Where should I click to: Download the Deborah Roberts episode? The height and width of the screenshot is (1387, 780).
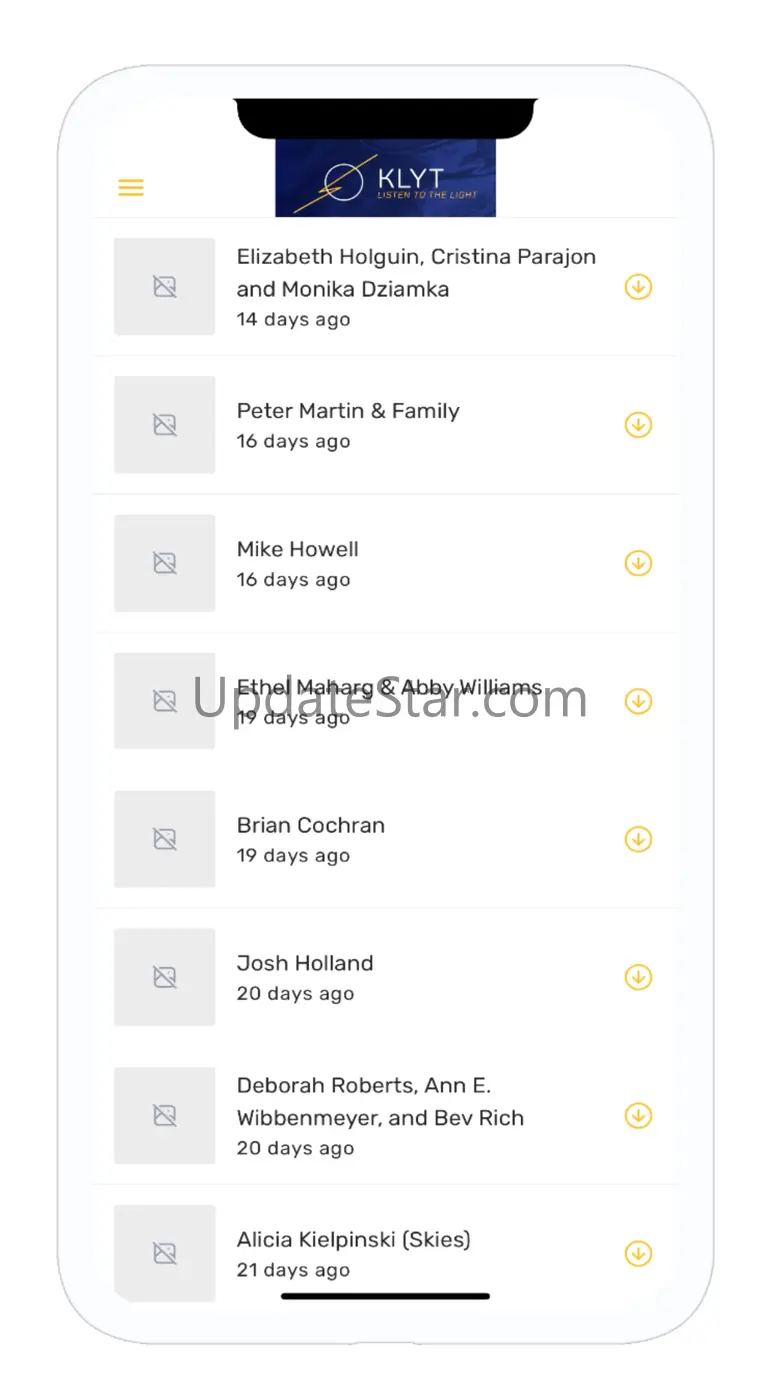coord(638,1115)
